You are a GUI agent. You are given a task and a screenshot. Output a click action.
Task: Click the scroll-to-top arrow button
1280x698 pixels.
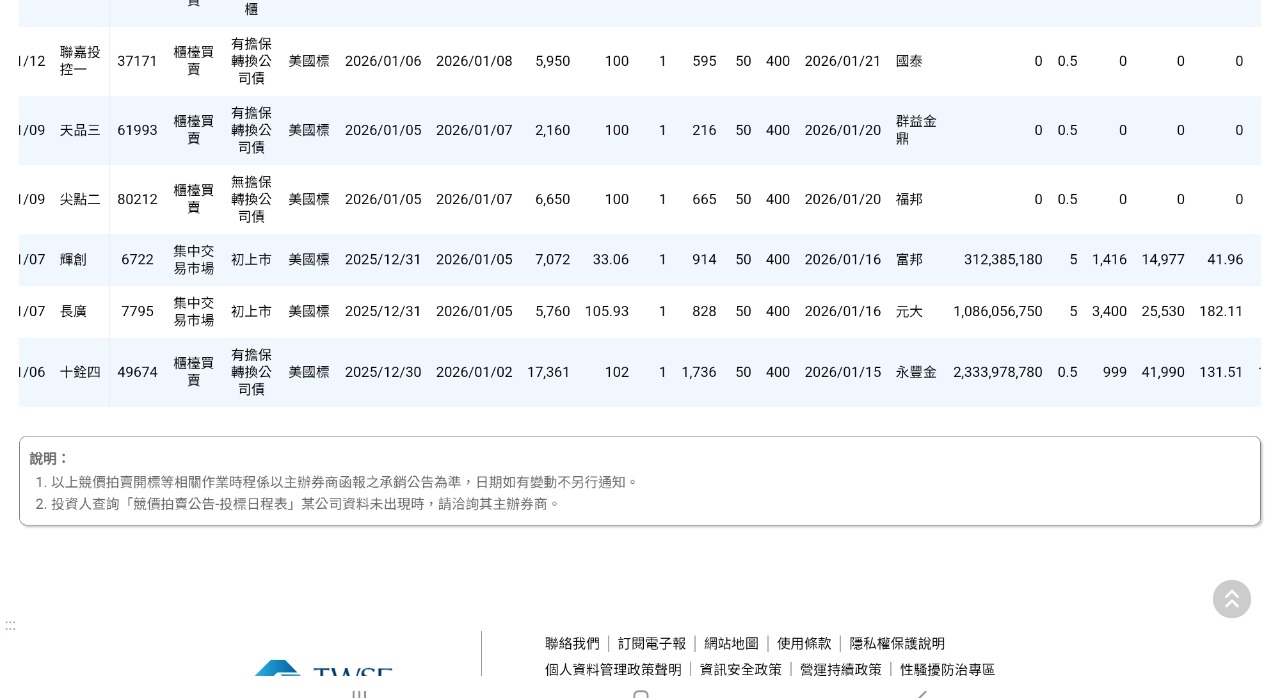click(1232, 599)
